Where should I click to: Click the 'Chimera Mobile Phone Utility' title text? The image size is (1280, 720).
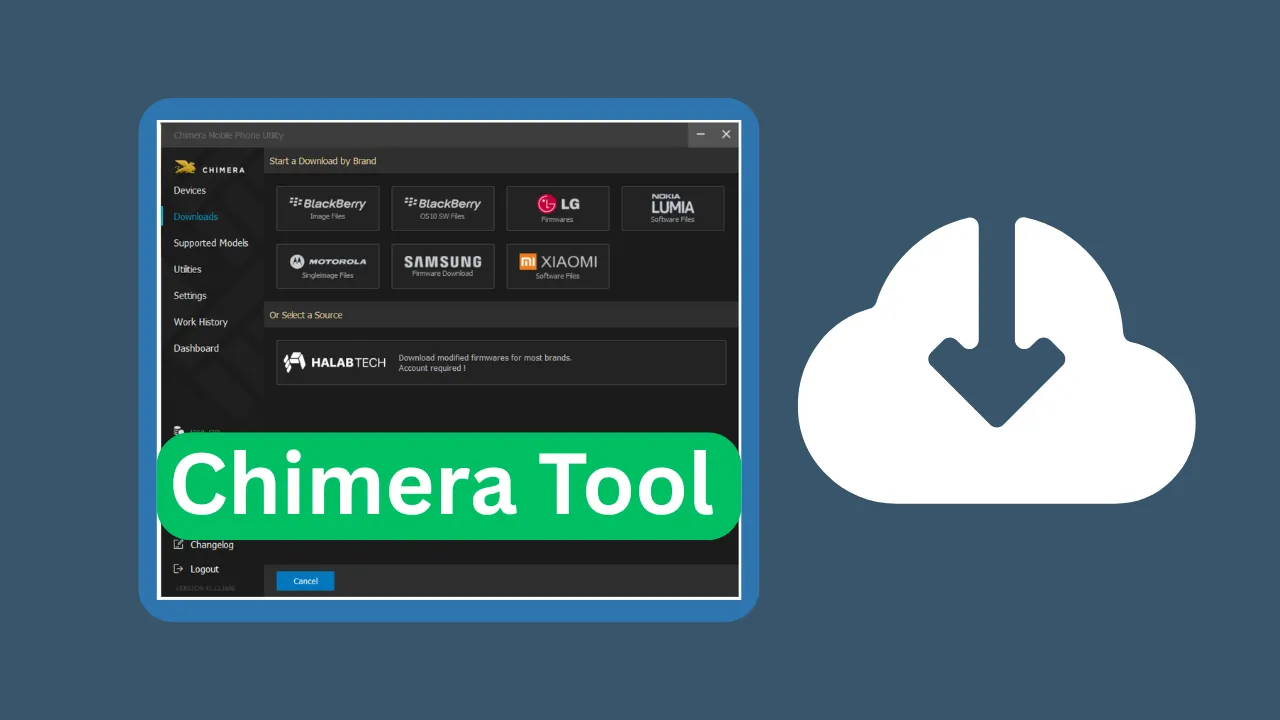tap(229, 135)
